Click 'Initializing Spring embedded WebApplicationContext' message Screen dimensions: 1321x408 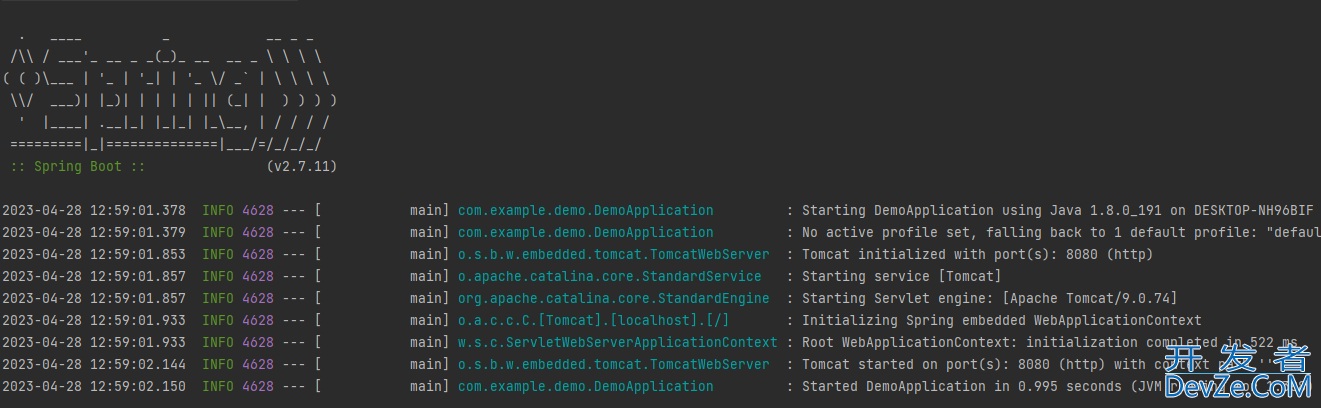pyautogui.click(x=1001, y=320)
